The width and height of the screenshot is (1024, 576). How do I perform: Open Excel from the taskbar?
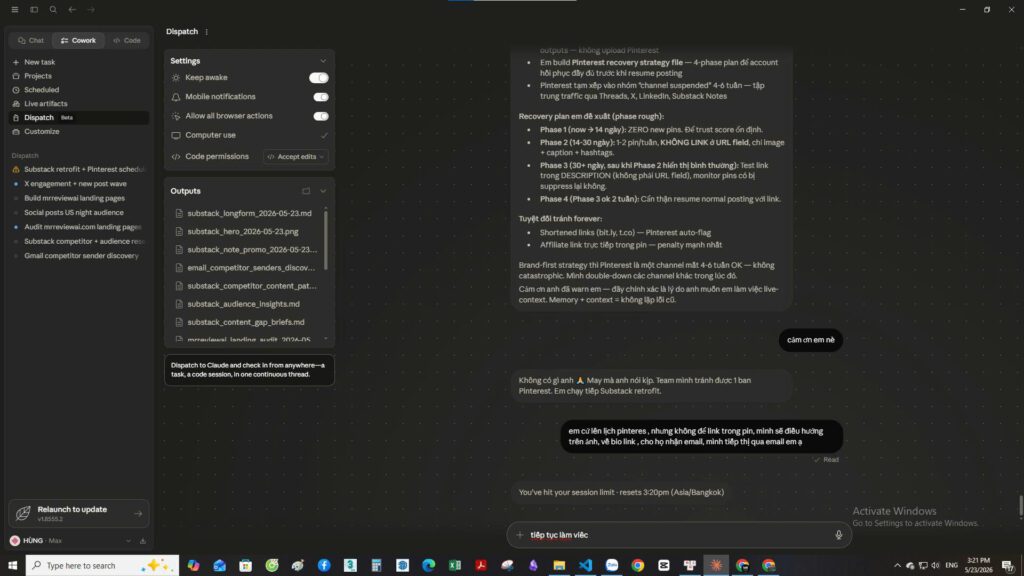coord(455,565)
